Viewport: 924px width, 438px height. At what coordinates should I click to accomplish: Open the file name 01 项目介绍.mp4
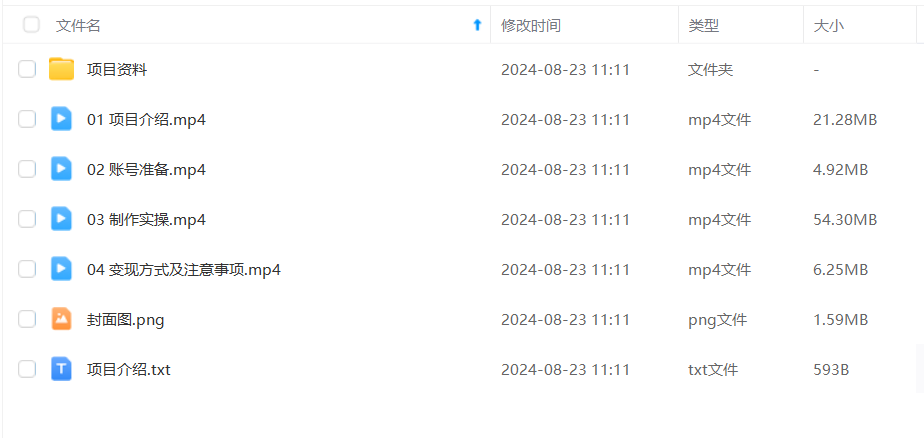[147, 120]
